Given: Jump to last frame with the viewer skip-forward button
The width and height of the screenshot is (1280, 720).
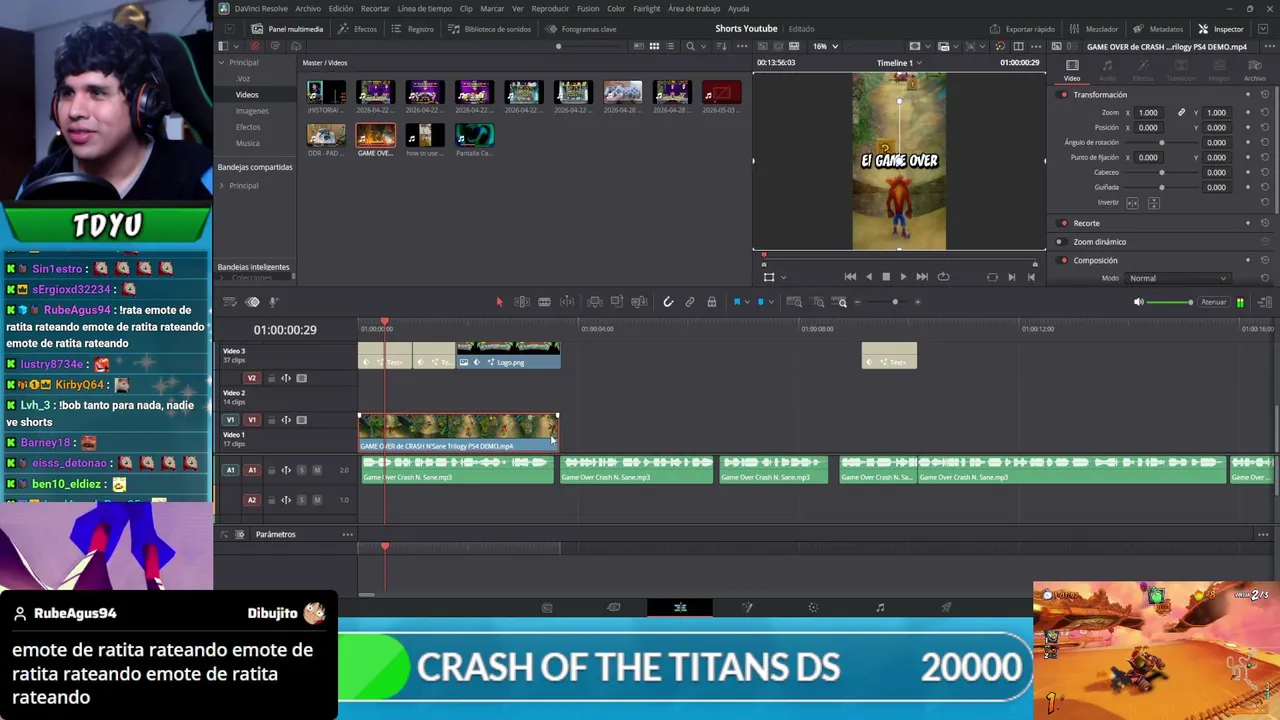Looking at the screenshot, I should click(x=922, y=277).
